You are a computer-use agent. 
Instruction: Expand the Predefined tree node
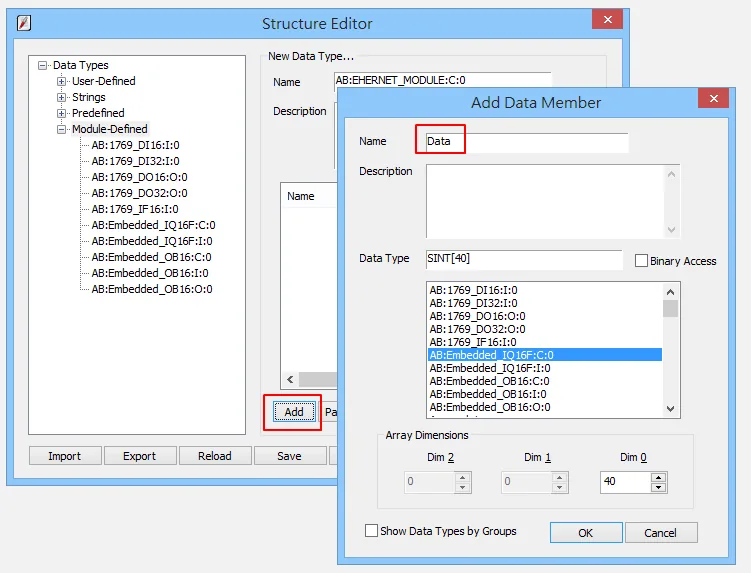pos(61,114)
